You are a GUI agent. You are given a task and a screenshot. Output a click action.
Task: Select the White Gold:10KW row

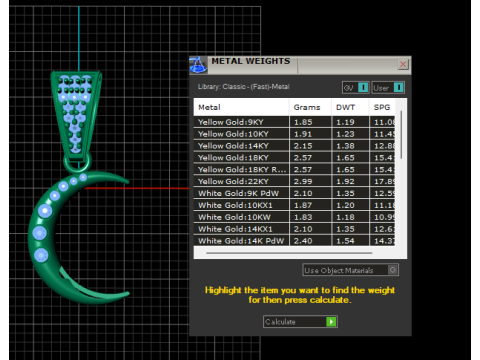pyautogui.click(x=294, y=217)
